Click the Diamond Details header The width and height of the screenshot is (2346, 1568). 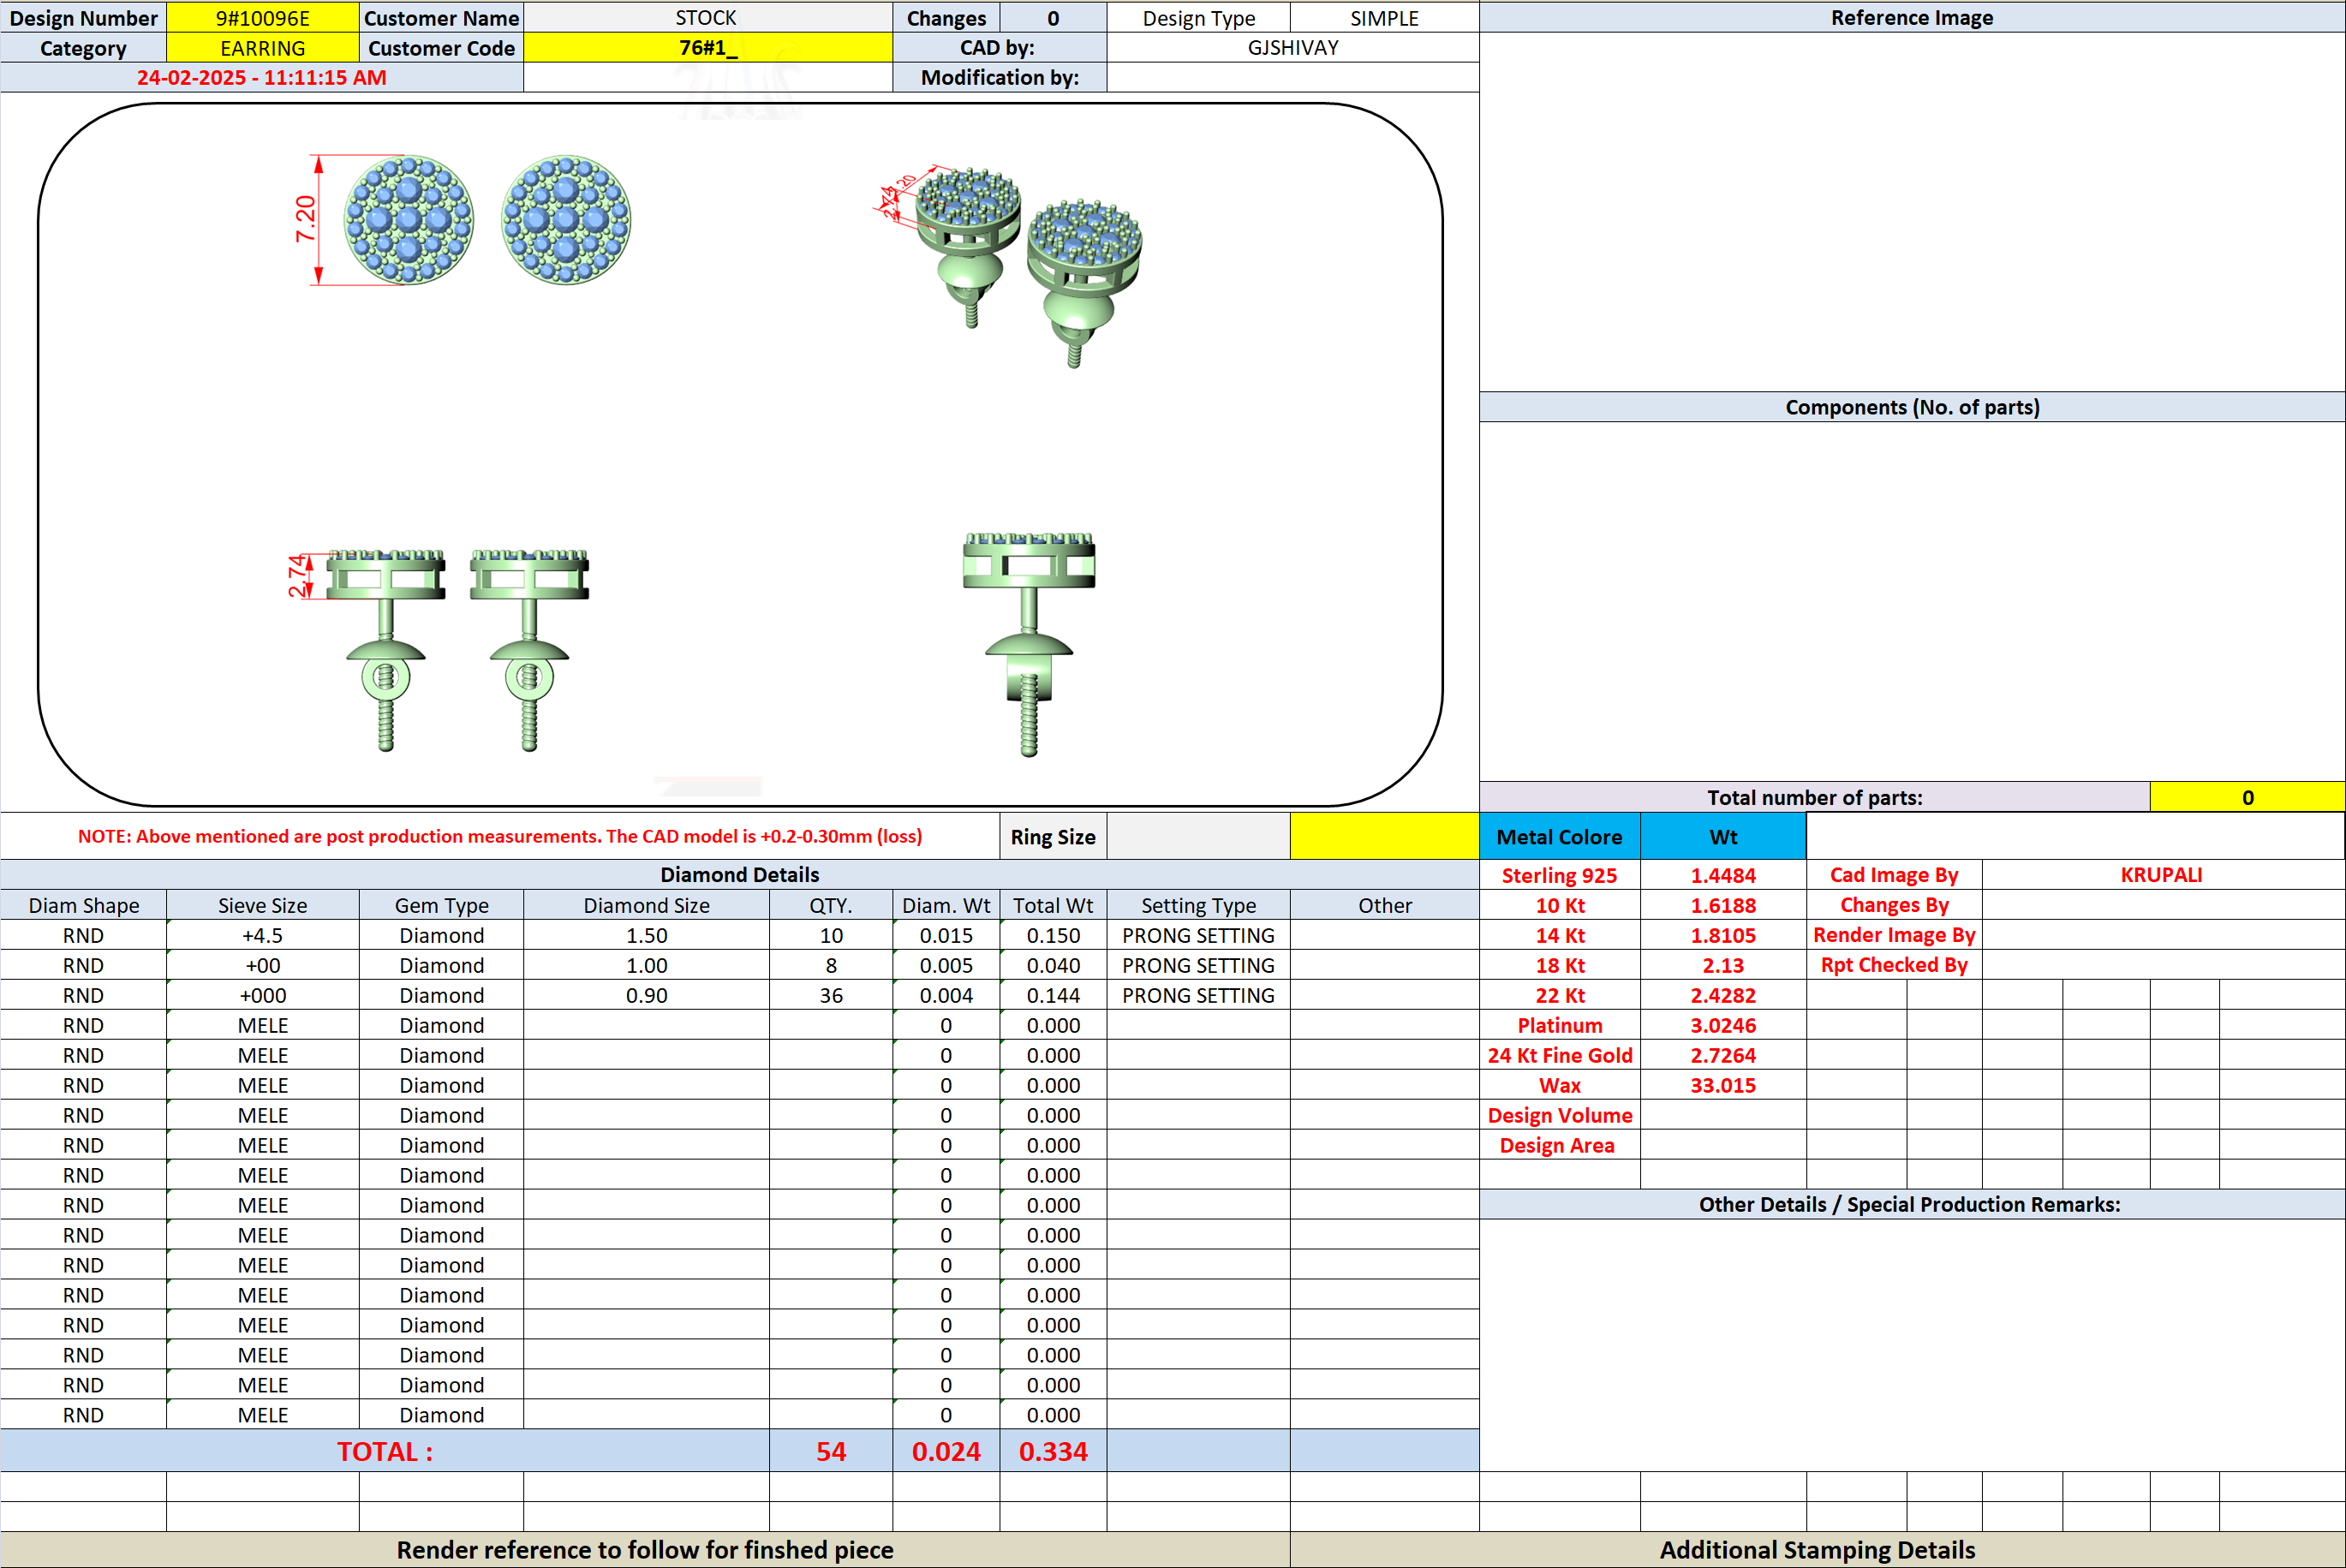tap(739, 875)
